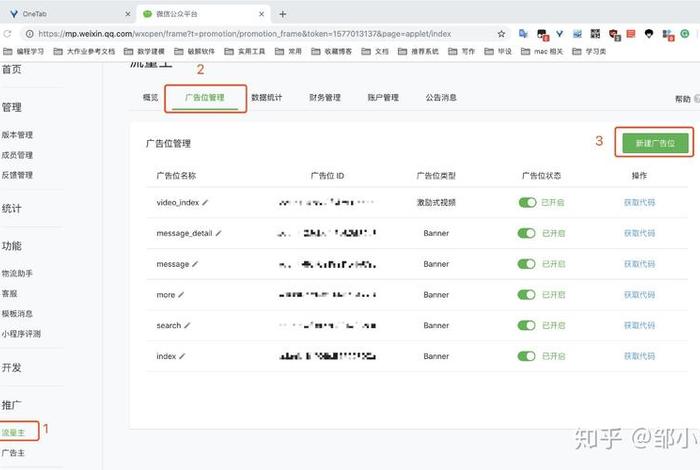Open the 帮助 help link
This screenshot has width=700, height=470.
point(683,99)
